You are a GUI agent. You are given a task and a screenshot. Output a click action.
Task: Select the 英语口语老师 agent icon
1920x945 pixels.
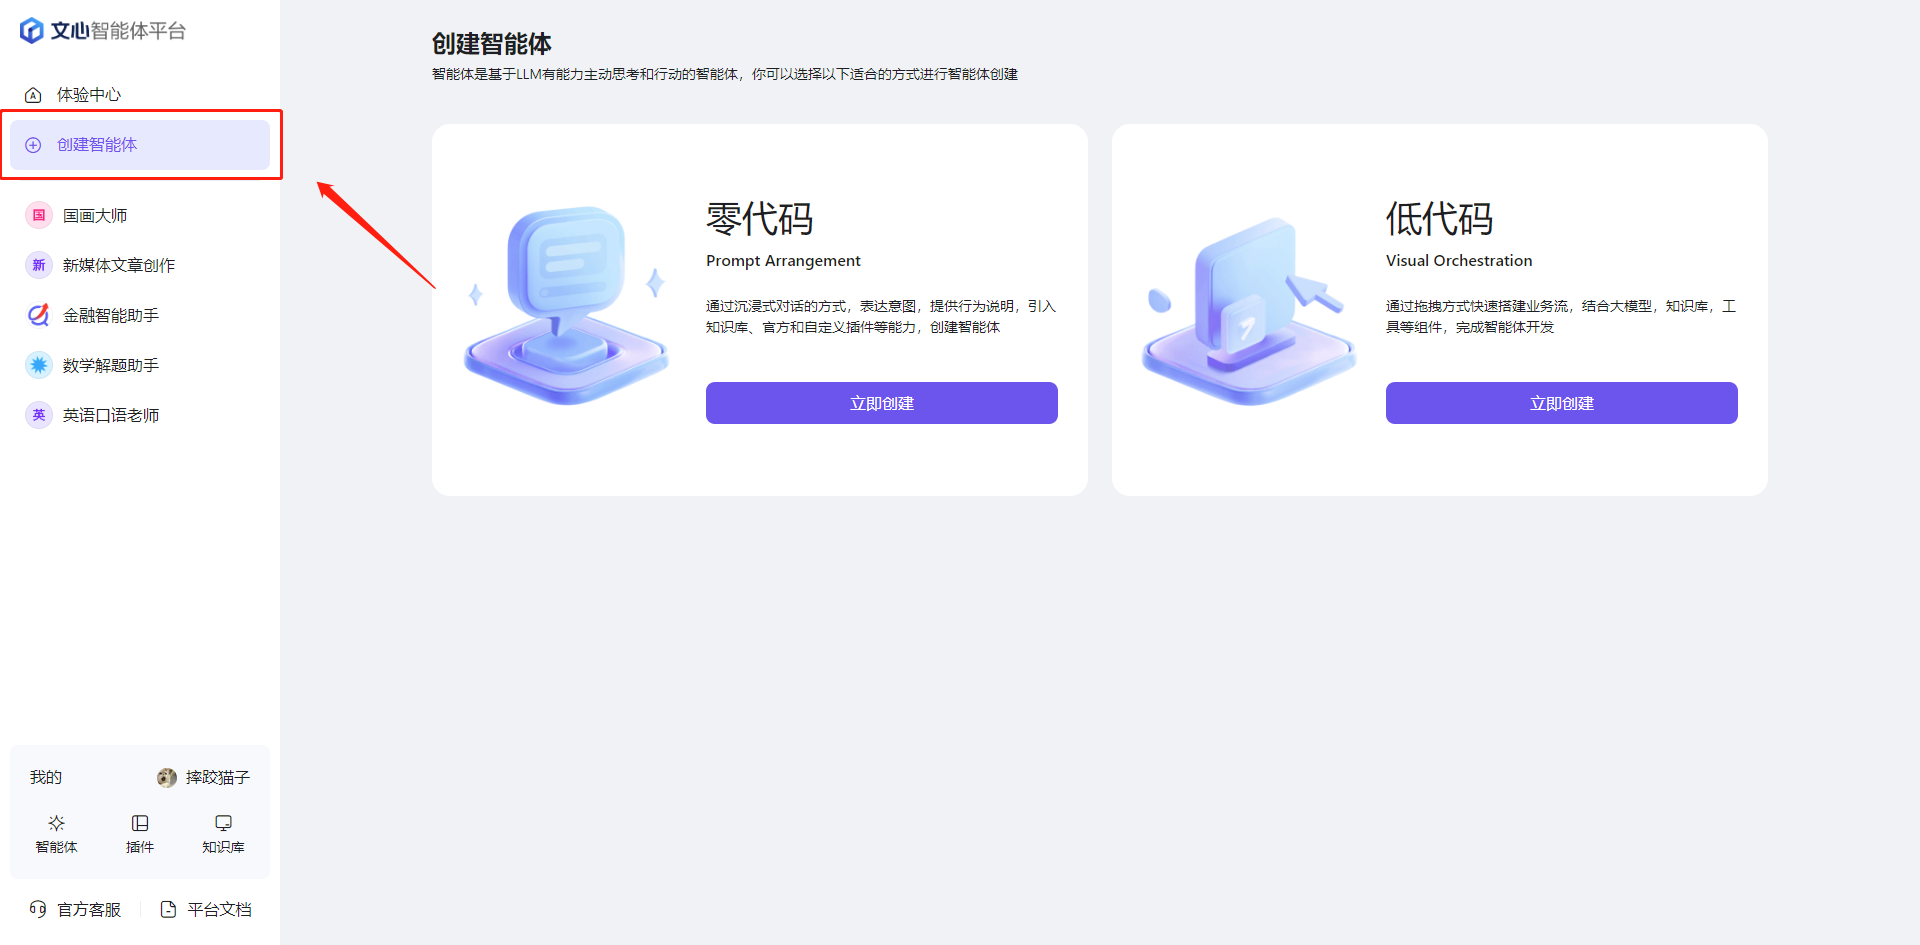coord(38,414)
